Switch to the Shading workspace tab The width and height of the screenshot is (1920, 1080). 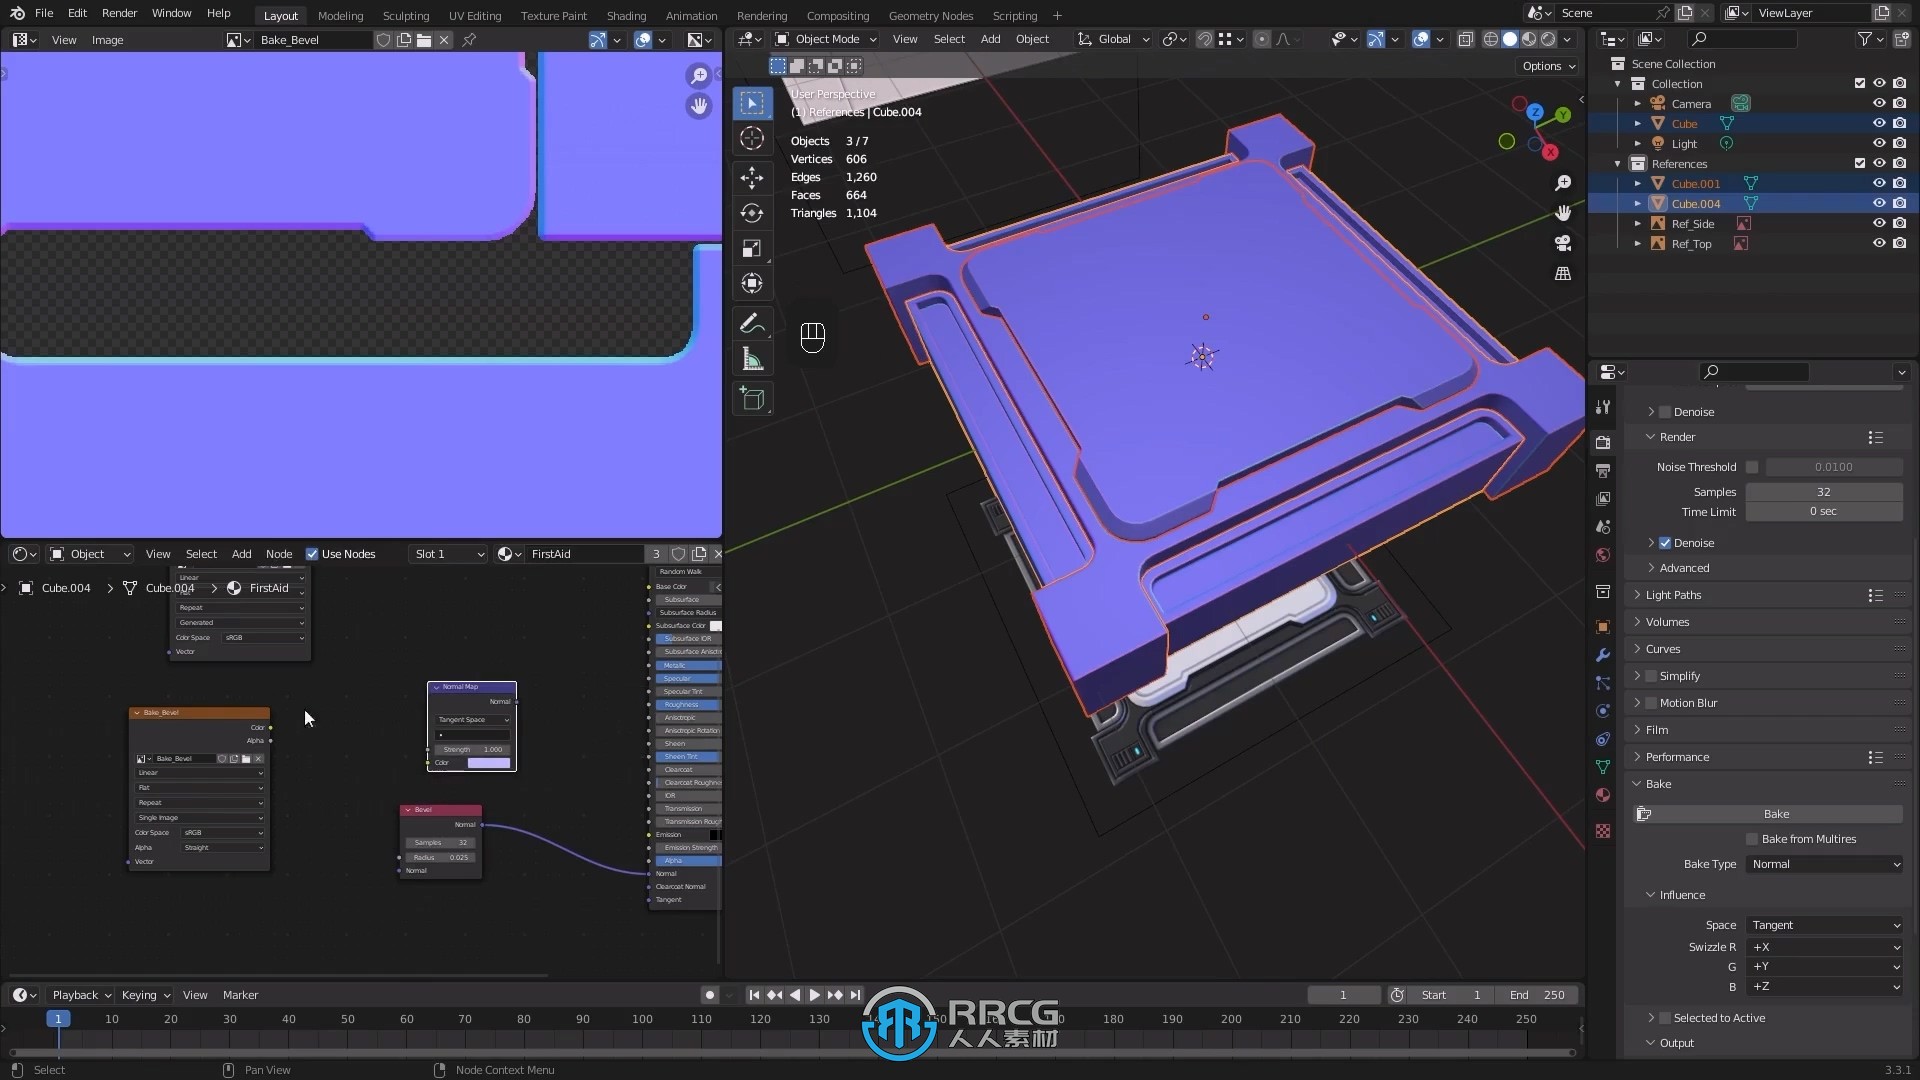click(626, 15)
